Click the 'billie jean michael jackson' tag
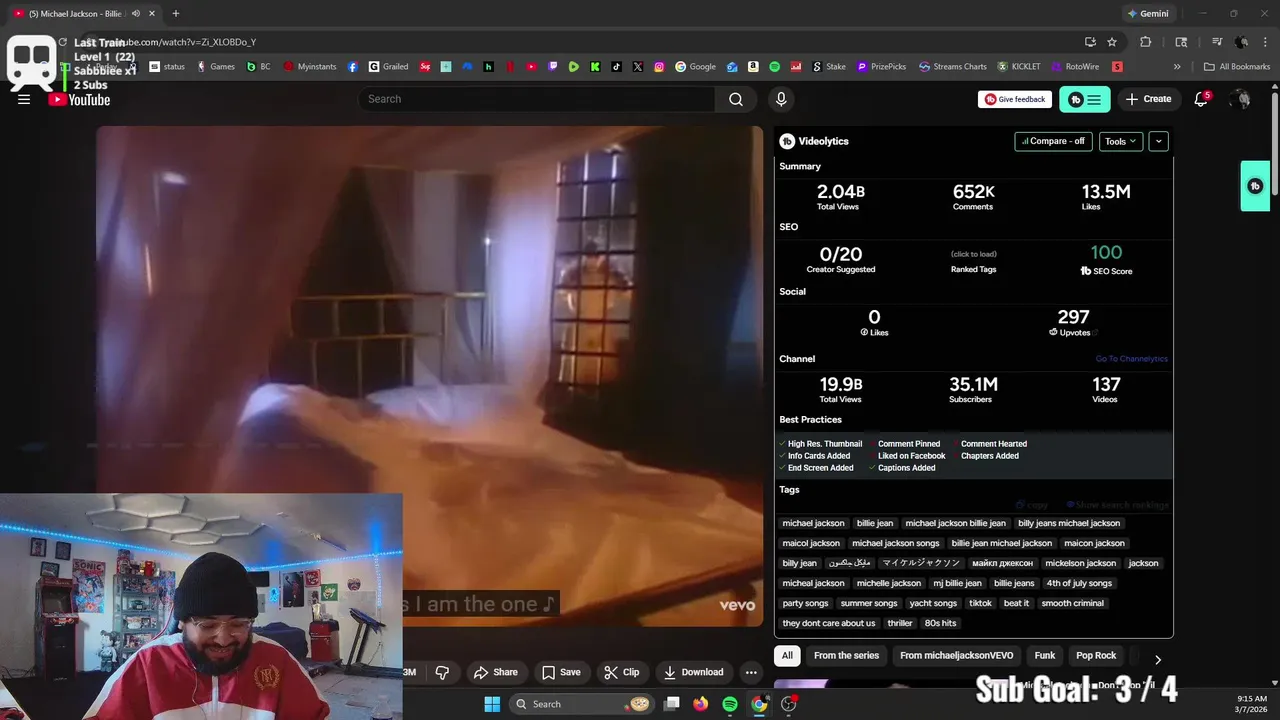The width and height of the screenshot is (1280, 720). pos(1002,543)
